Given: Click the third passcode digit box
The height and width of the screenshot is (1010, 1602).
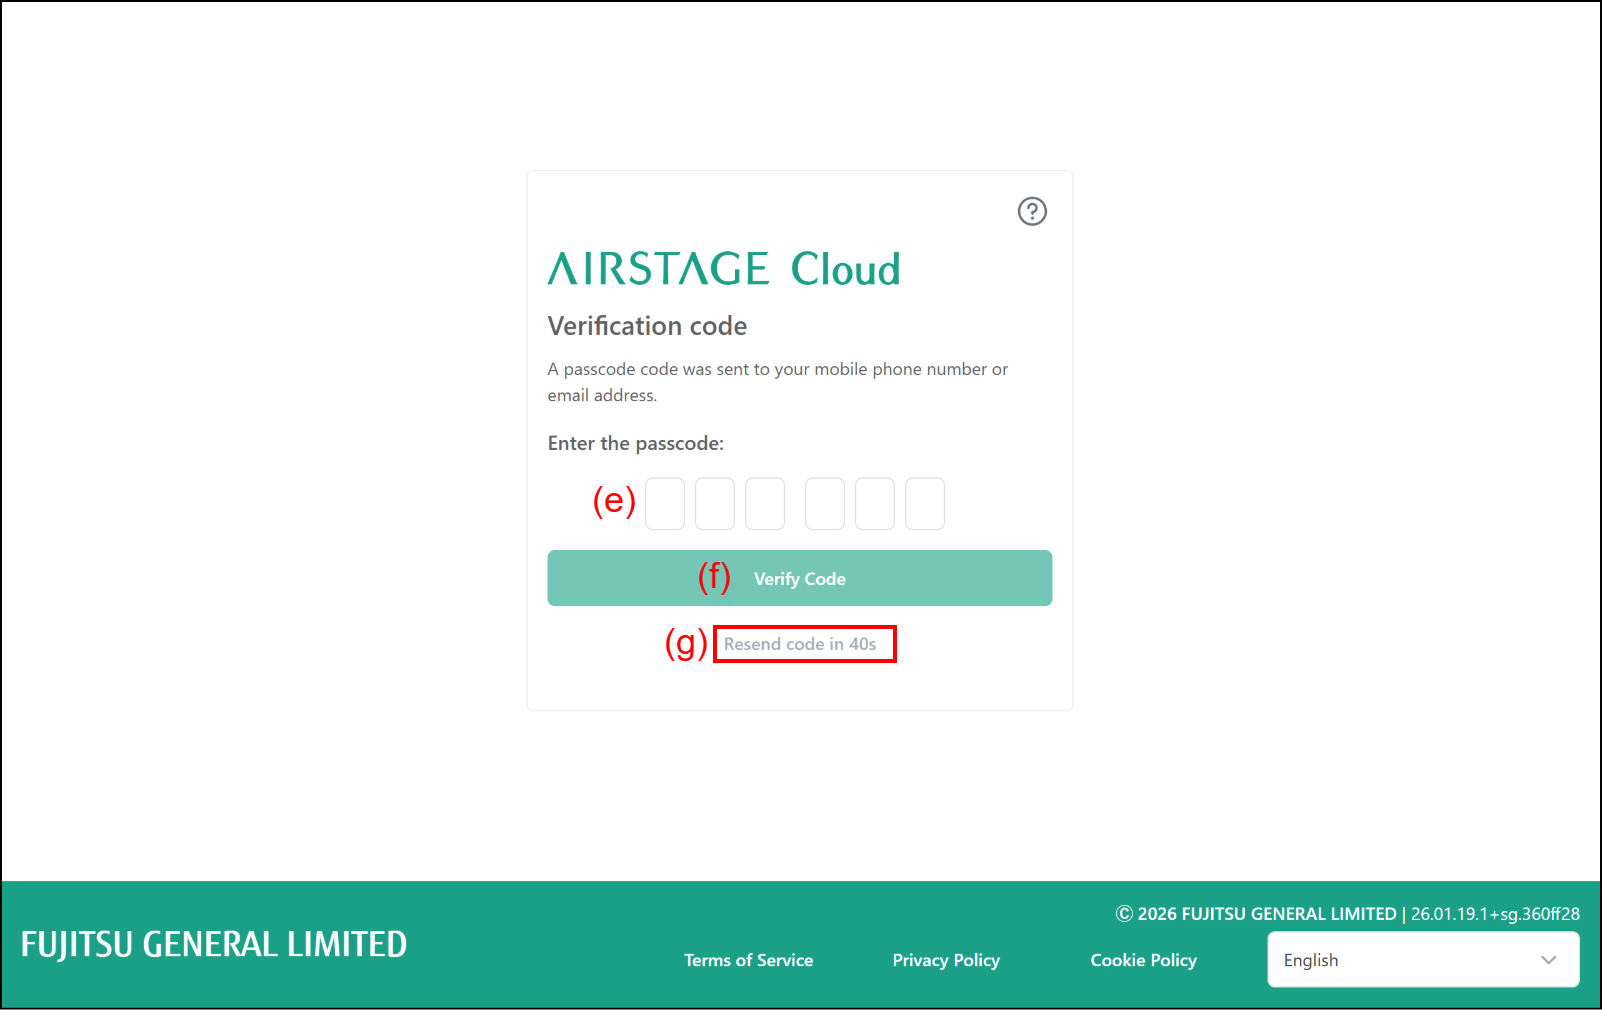Looking at the screenshot, I should (765, 504).
